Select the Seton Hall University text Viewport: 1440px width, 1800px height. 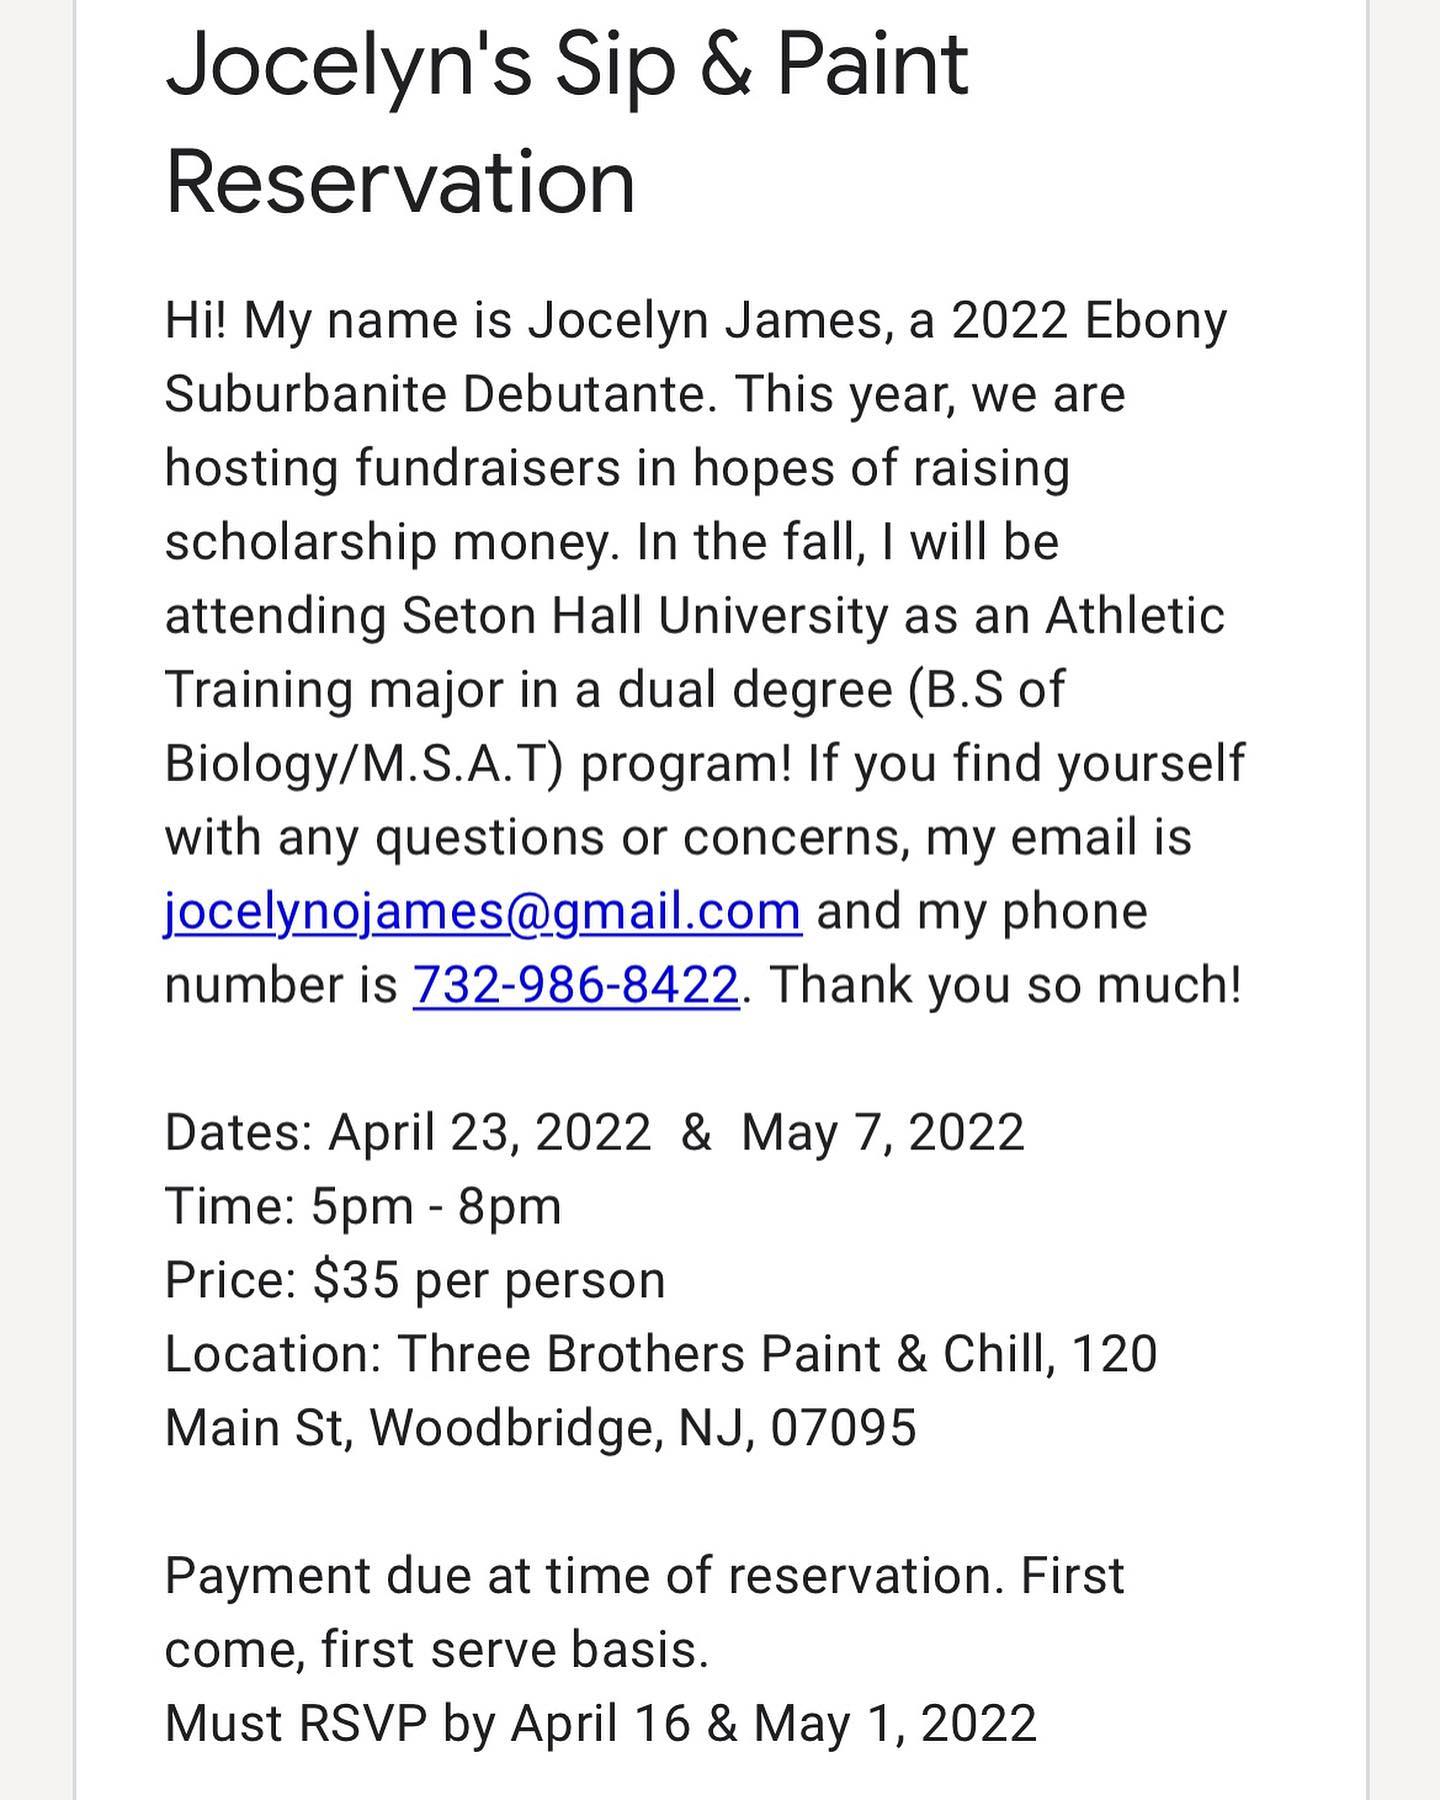coord(646,616)
